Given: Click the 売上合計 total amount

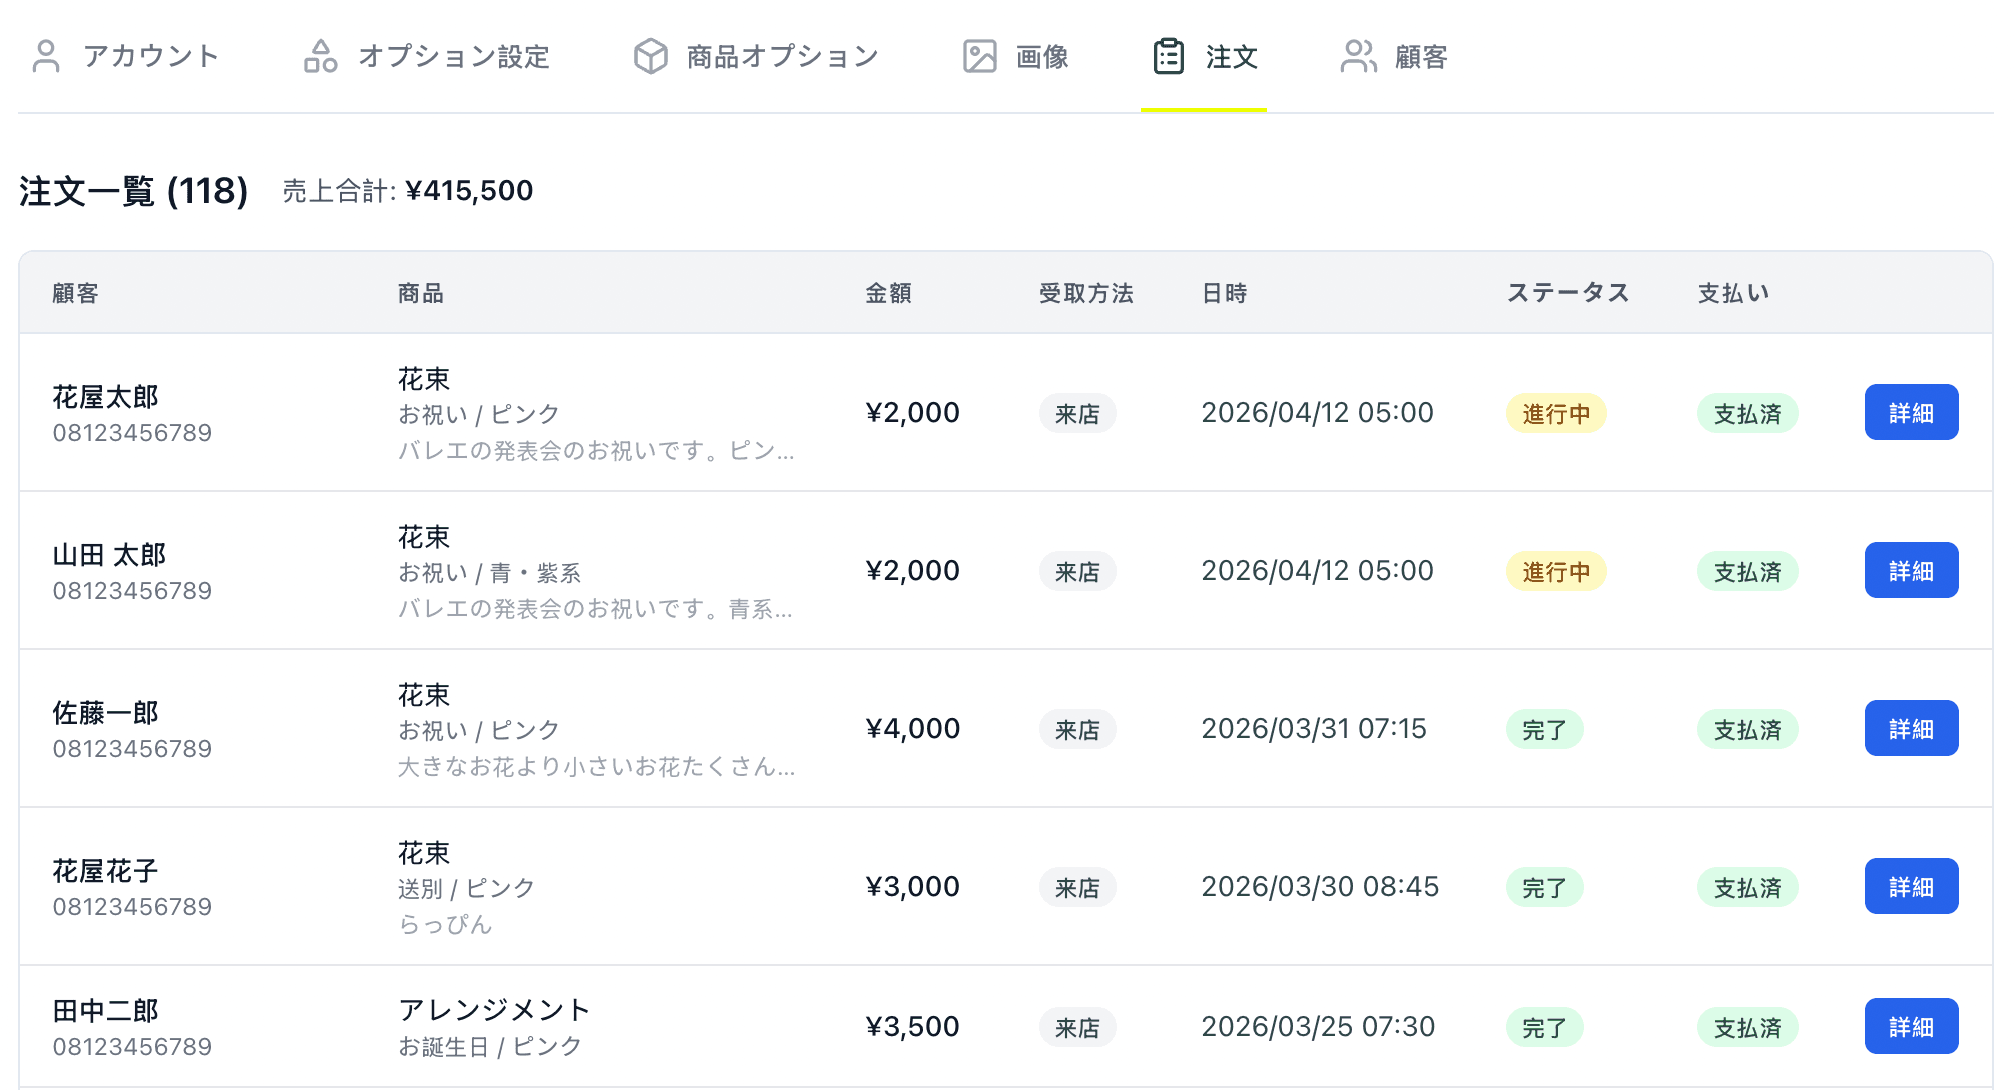Looking at the screenshot, I should pyautogui.click(x=470, y=190).
